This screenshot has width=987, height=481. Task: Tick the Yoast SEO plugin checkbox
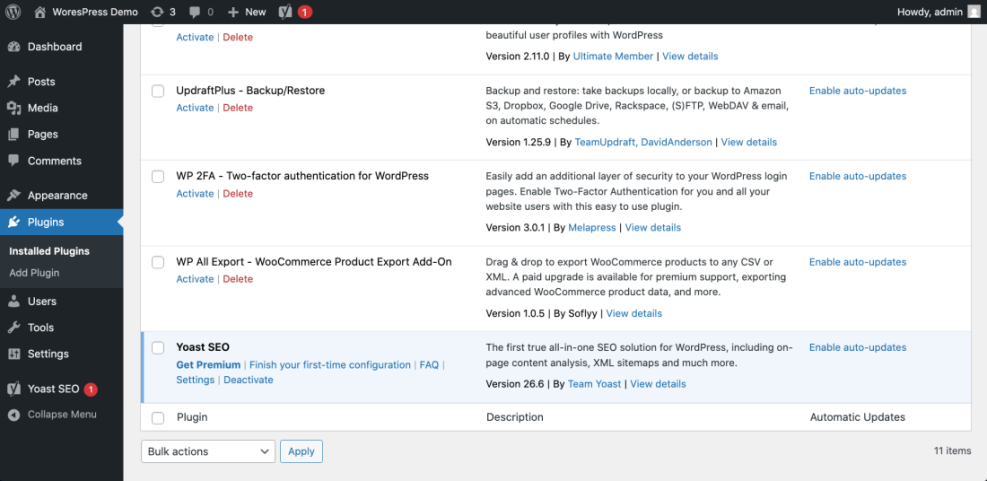point(158,348)
